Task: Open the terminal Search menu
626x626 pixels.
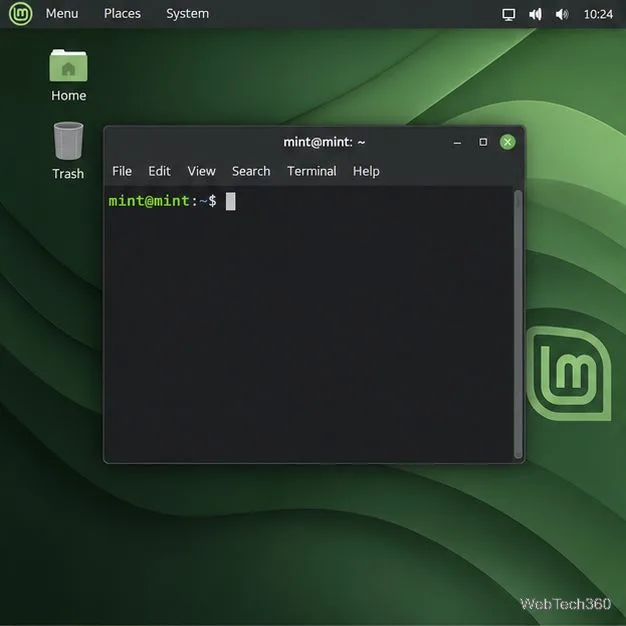Action: click(251, 171)
